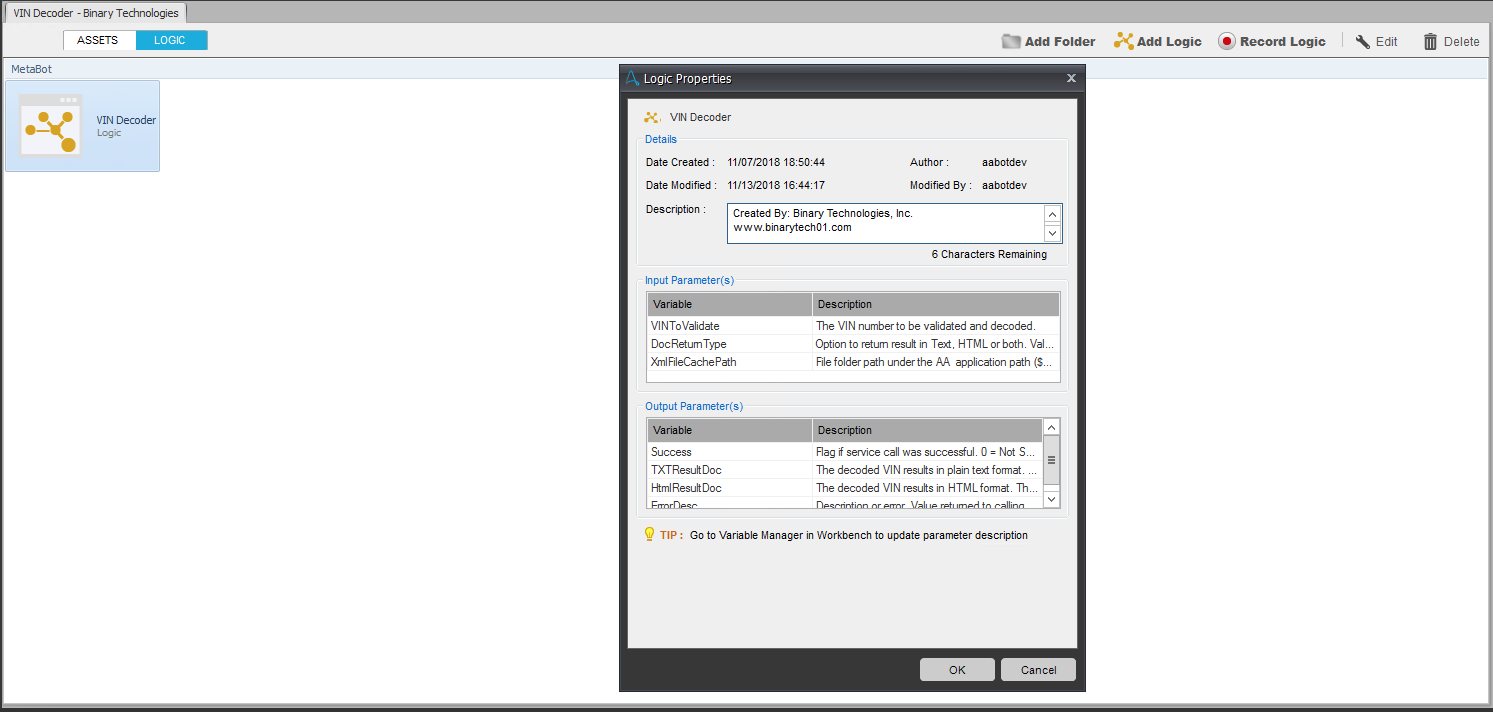Viewport: 1493px width, 712px height.
Task: Select the VIN Decoder - Binary Technologies tab
Action: point(96,13)
